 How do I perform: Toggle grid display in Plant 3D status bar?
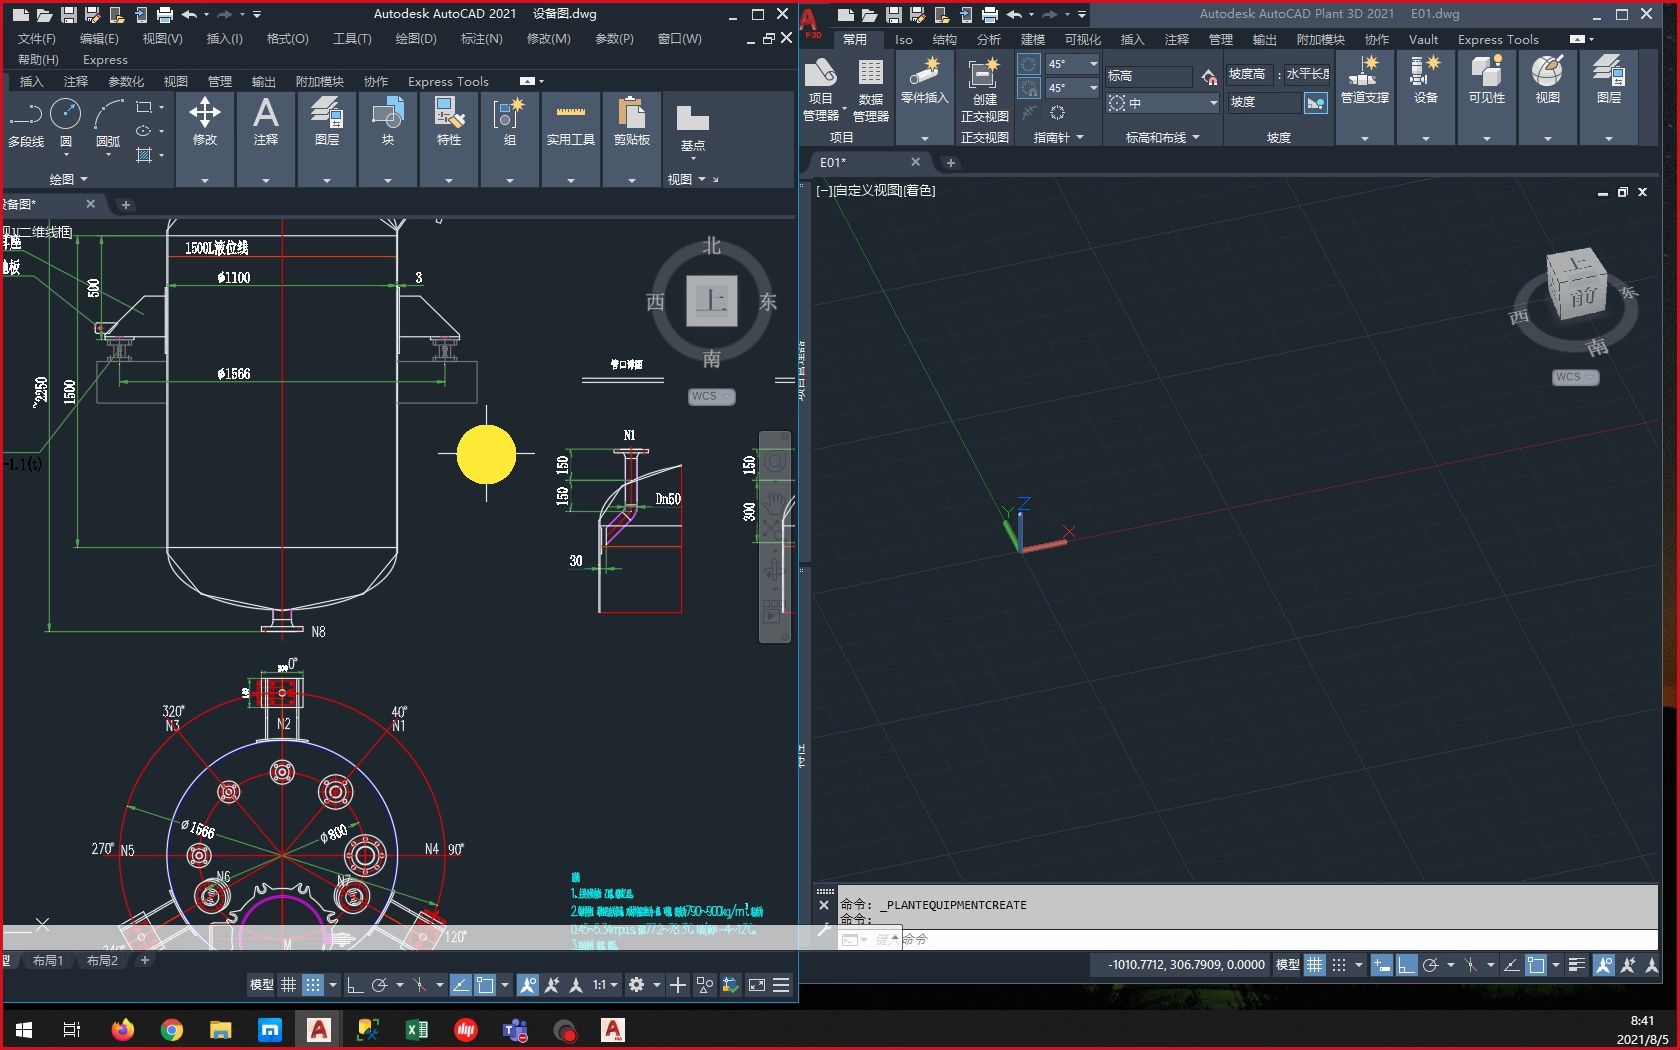(1315, 965)
